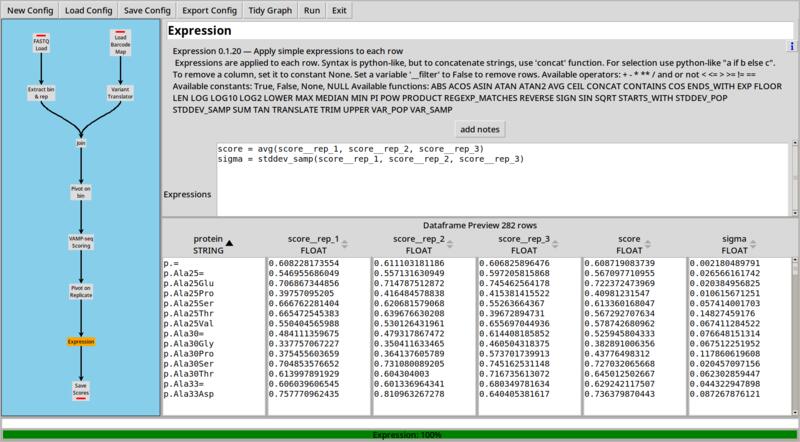Run the pipeline with Run button
This screenshot has height=442, width=800.
pos(312,11)
